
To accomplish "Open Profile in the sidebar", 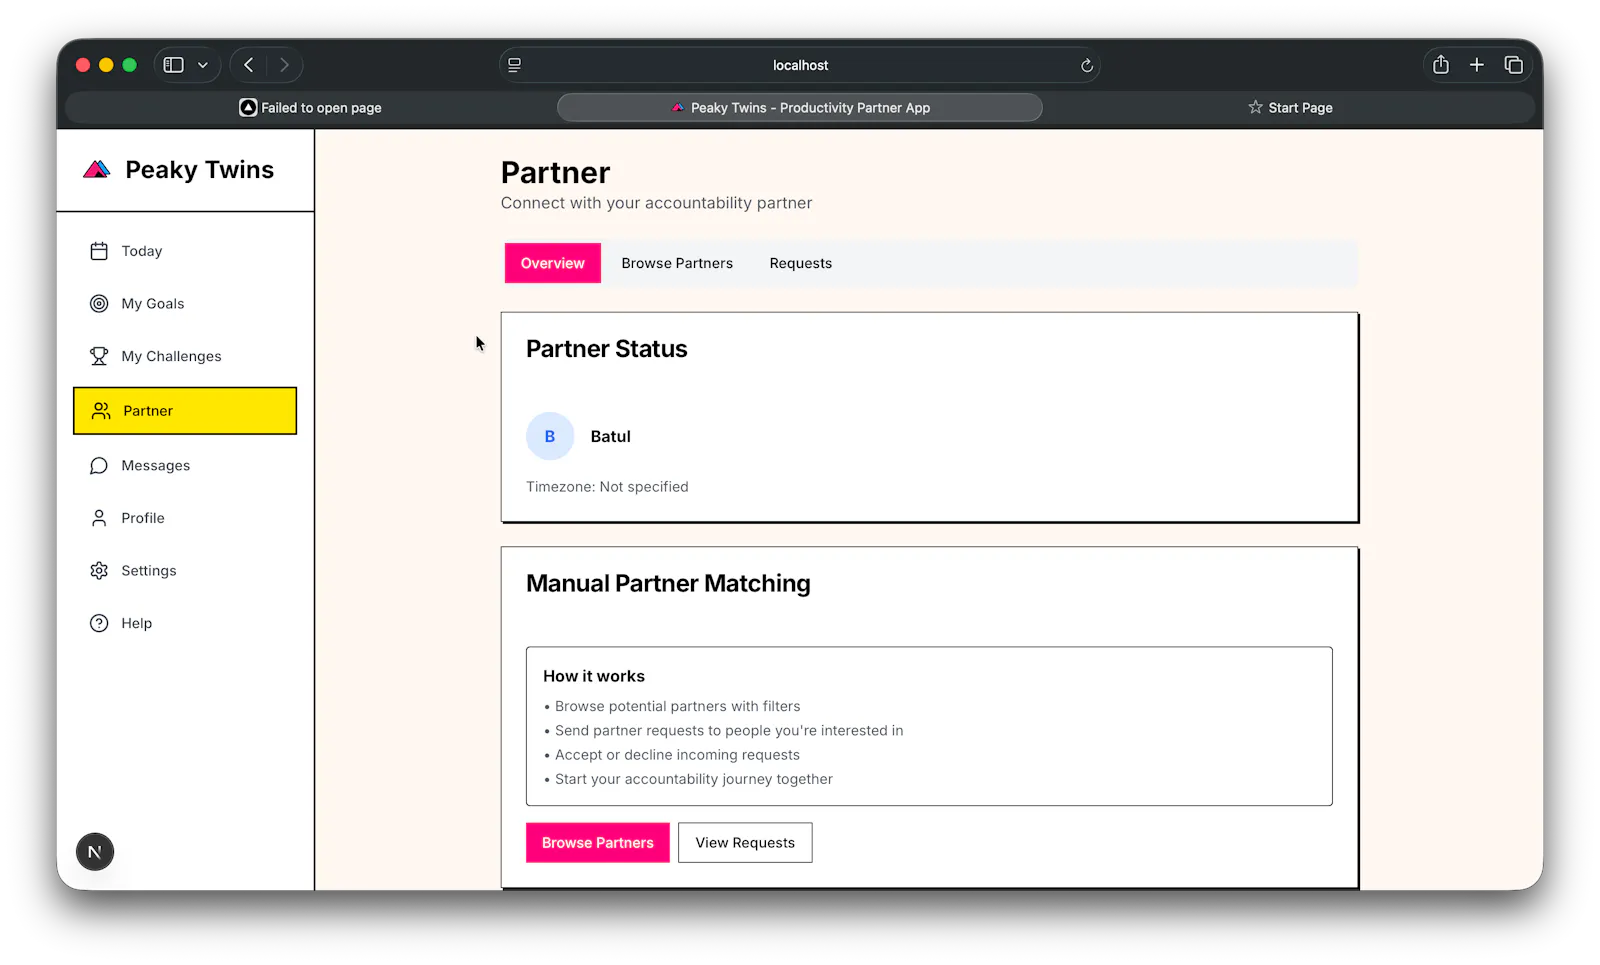I will click(185, 518).
